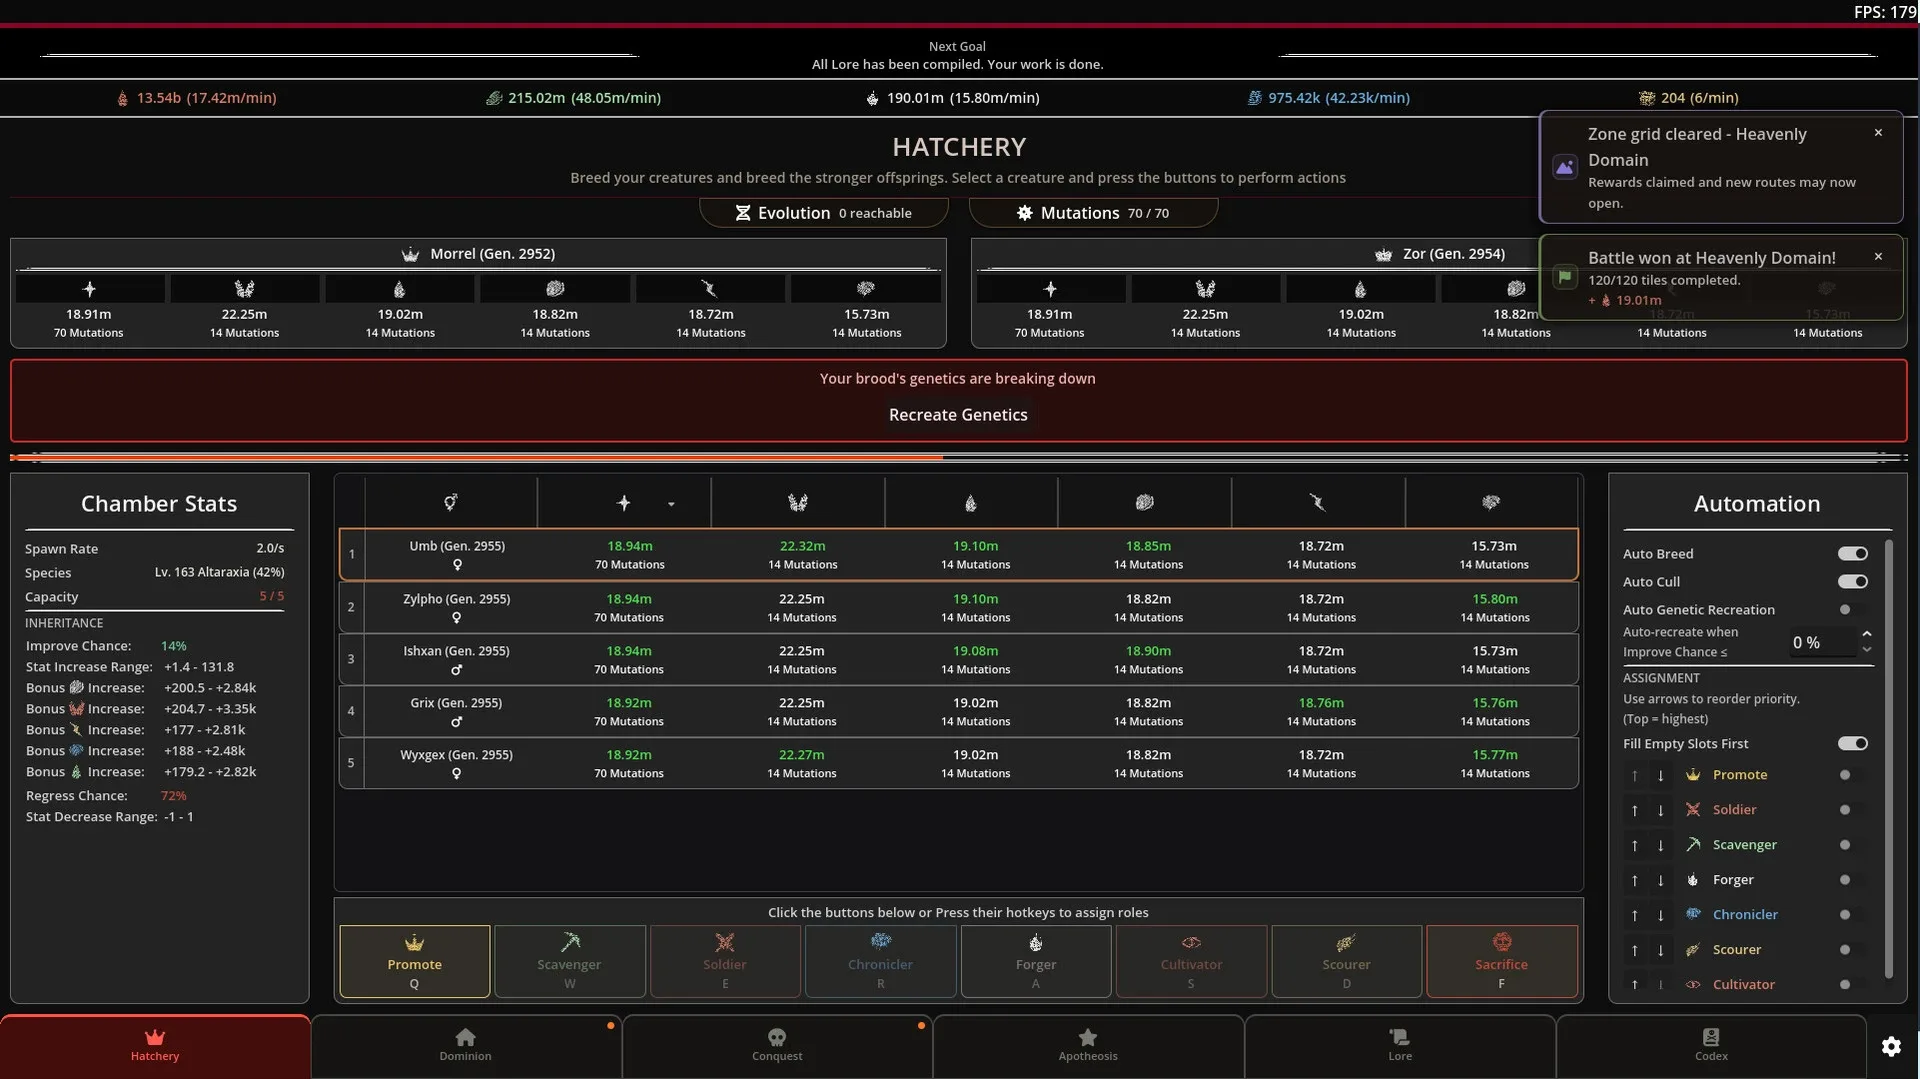1920x1079 pixels.
Task: Increase the auto-recreate percentage stepper
Action: point(1867,634)
